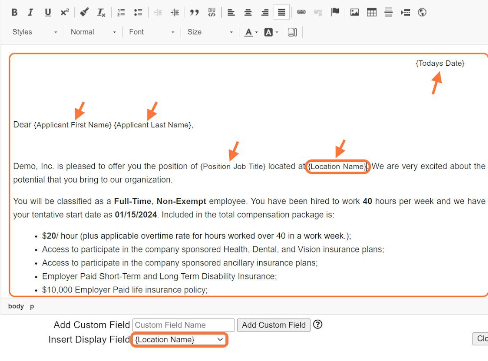Open the text color picker
488x361 pixels.
[x=251, y=32]
